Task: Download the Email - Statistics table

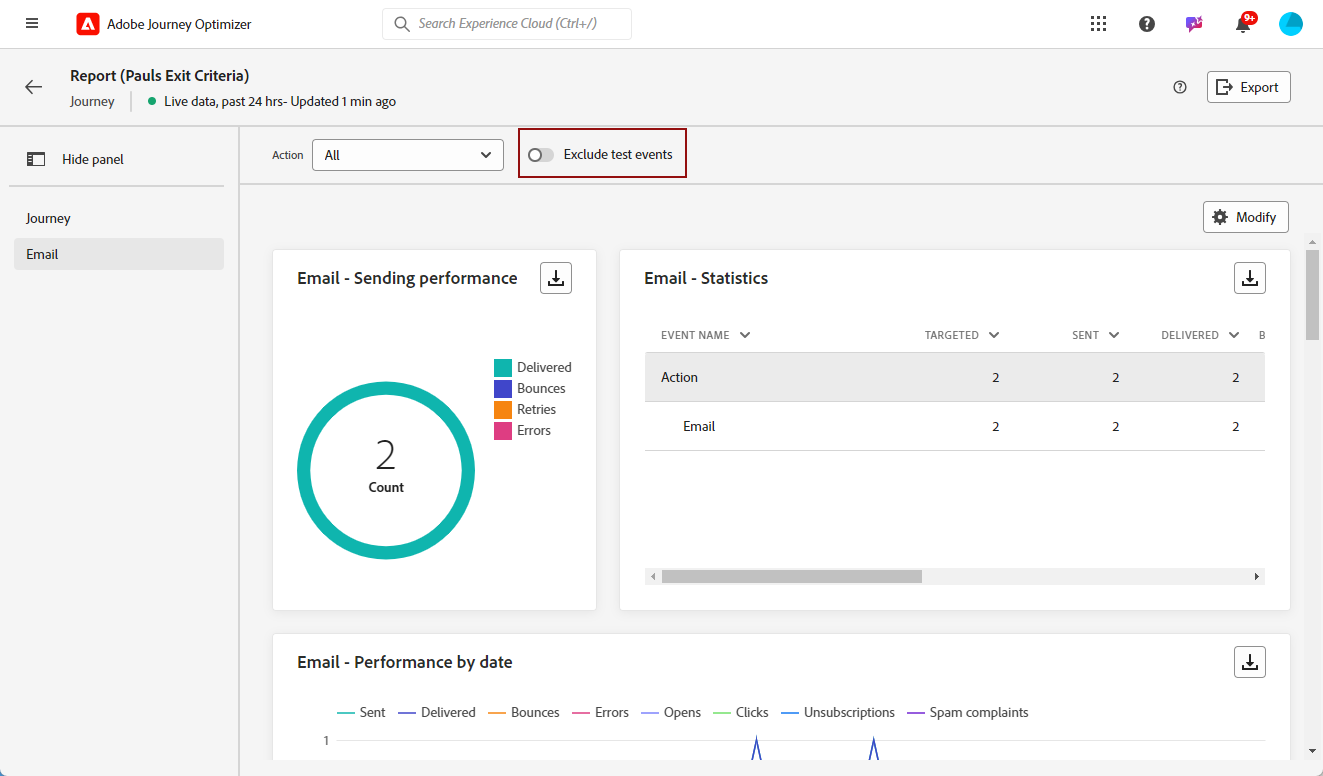Action: click(x=1249, y=278)
